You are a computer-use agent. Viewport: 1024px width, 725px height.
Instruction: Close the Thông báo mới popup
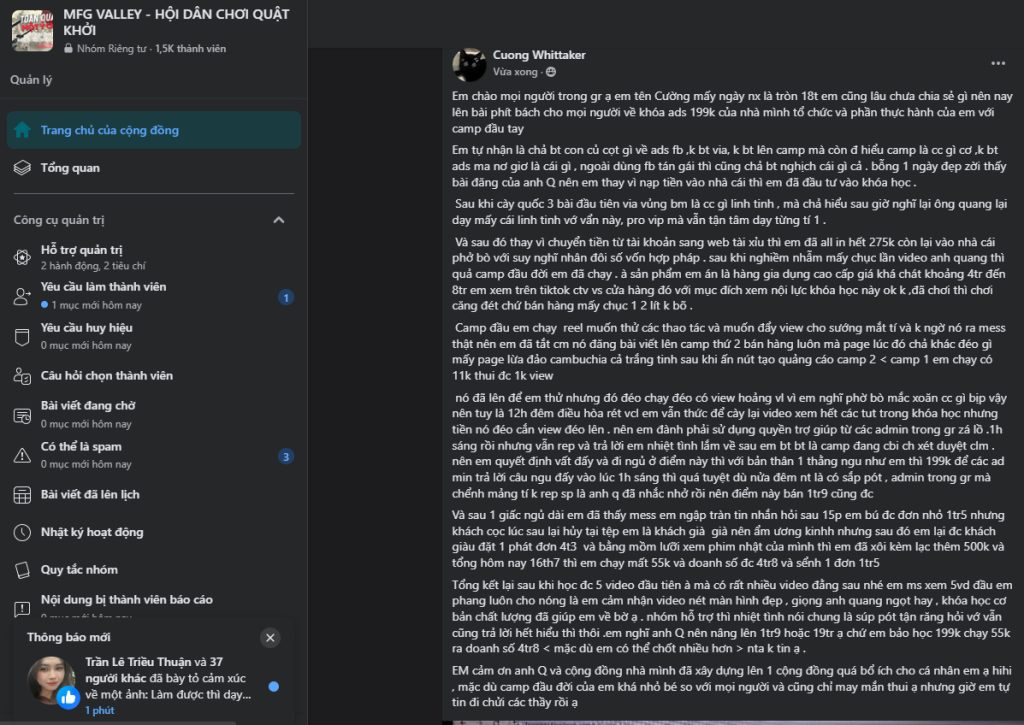[x=270, y=637]
